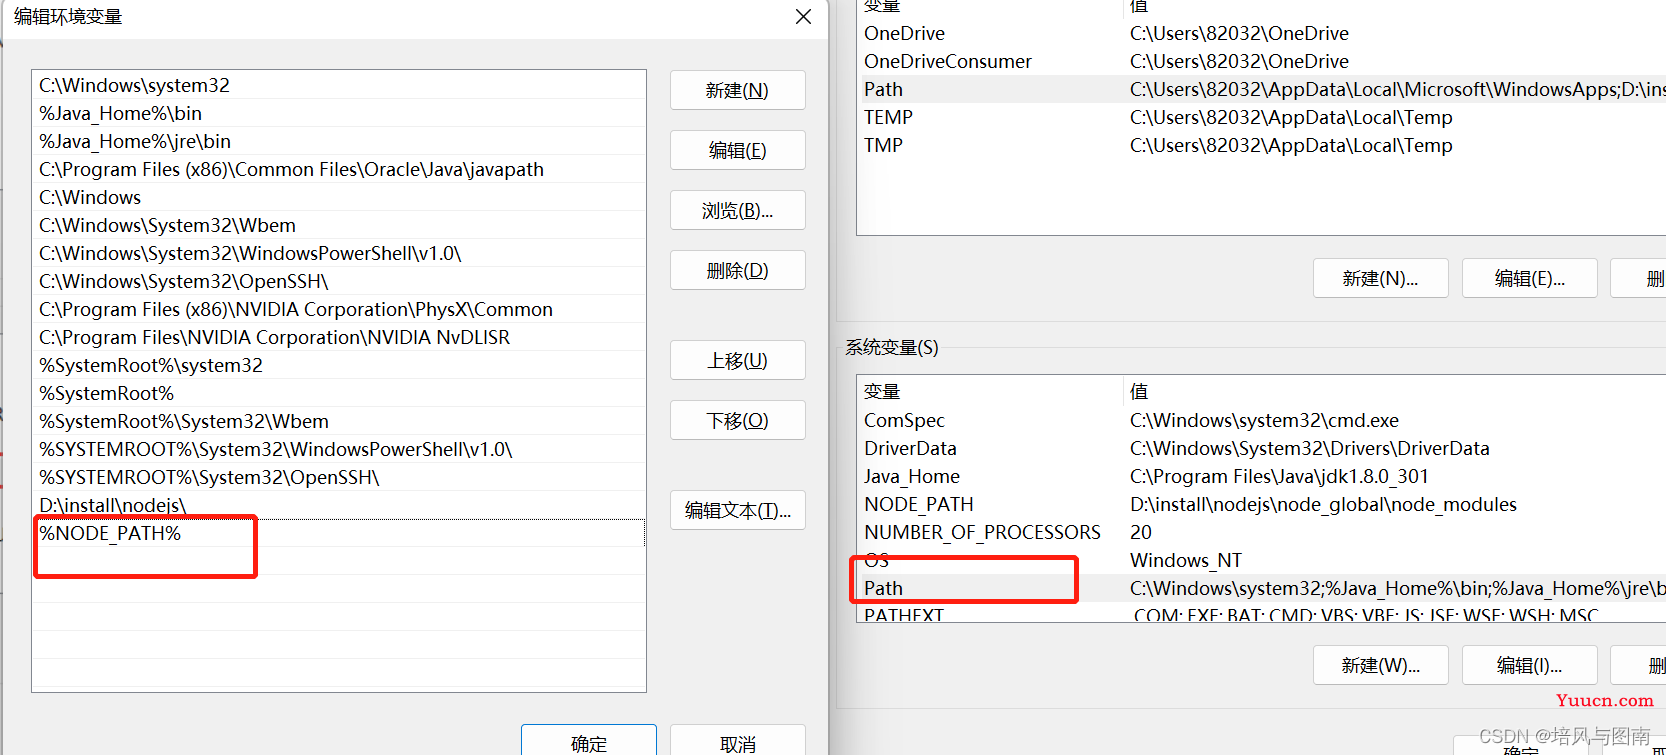Select the DriverData system variable row
This screenshot has height=755, width=1666.
tap(1261, 448)
